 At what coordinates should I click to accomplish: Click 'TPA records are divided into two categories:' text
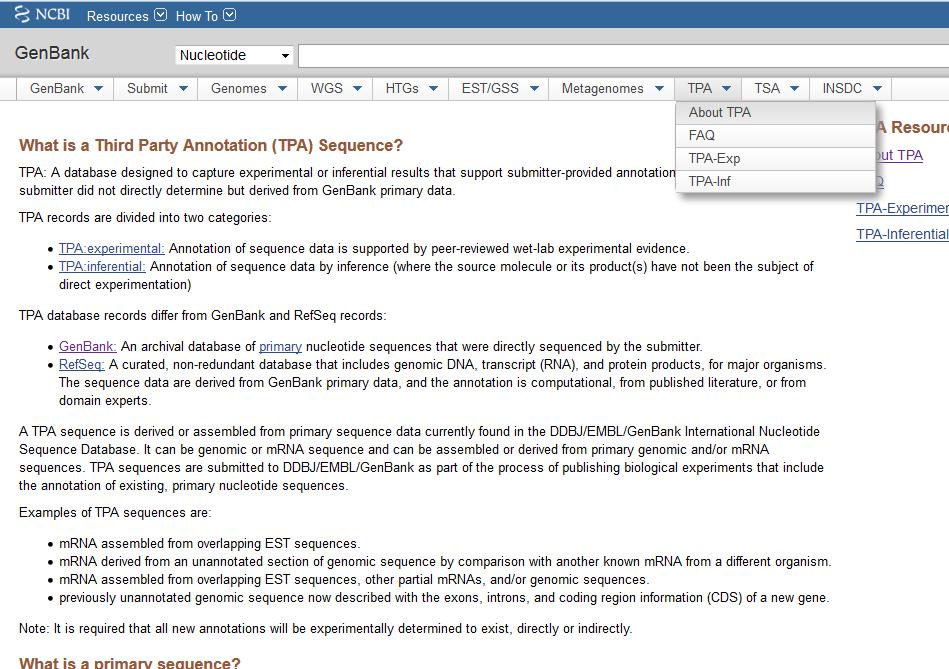click(x=145, y=218)
